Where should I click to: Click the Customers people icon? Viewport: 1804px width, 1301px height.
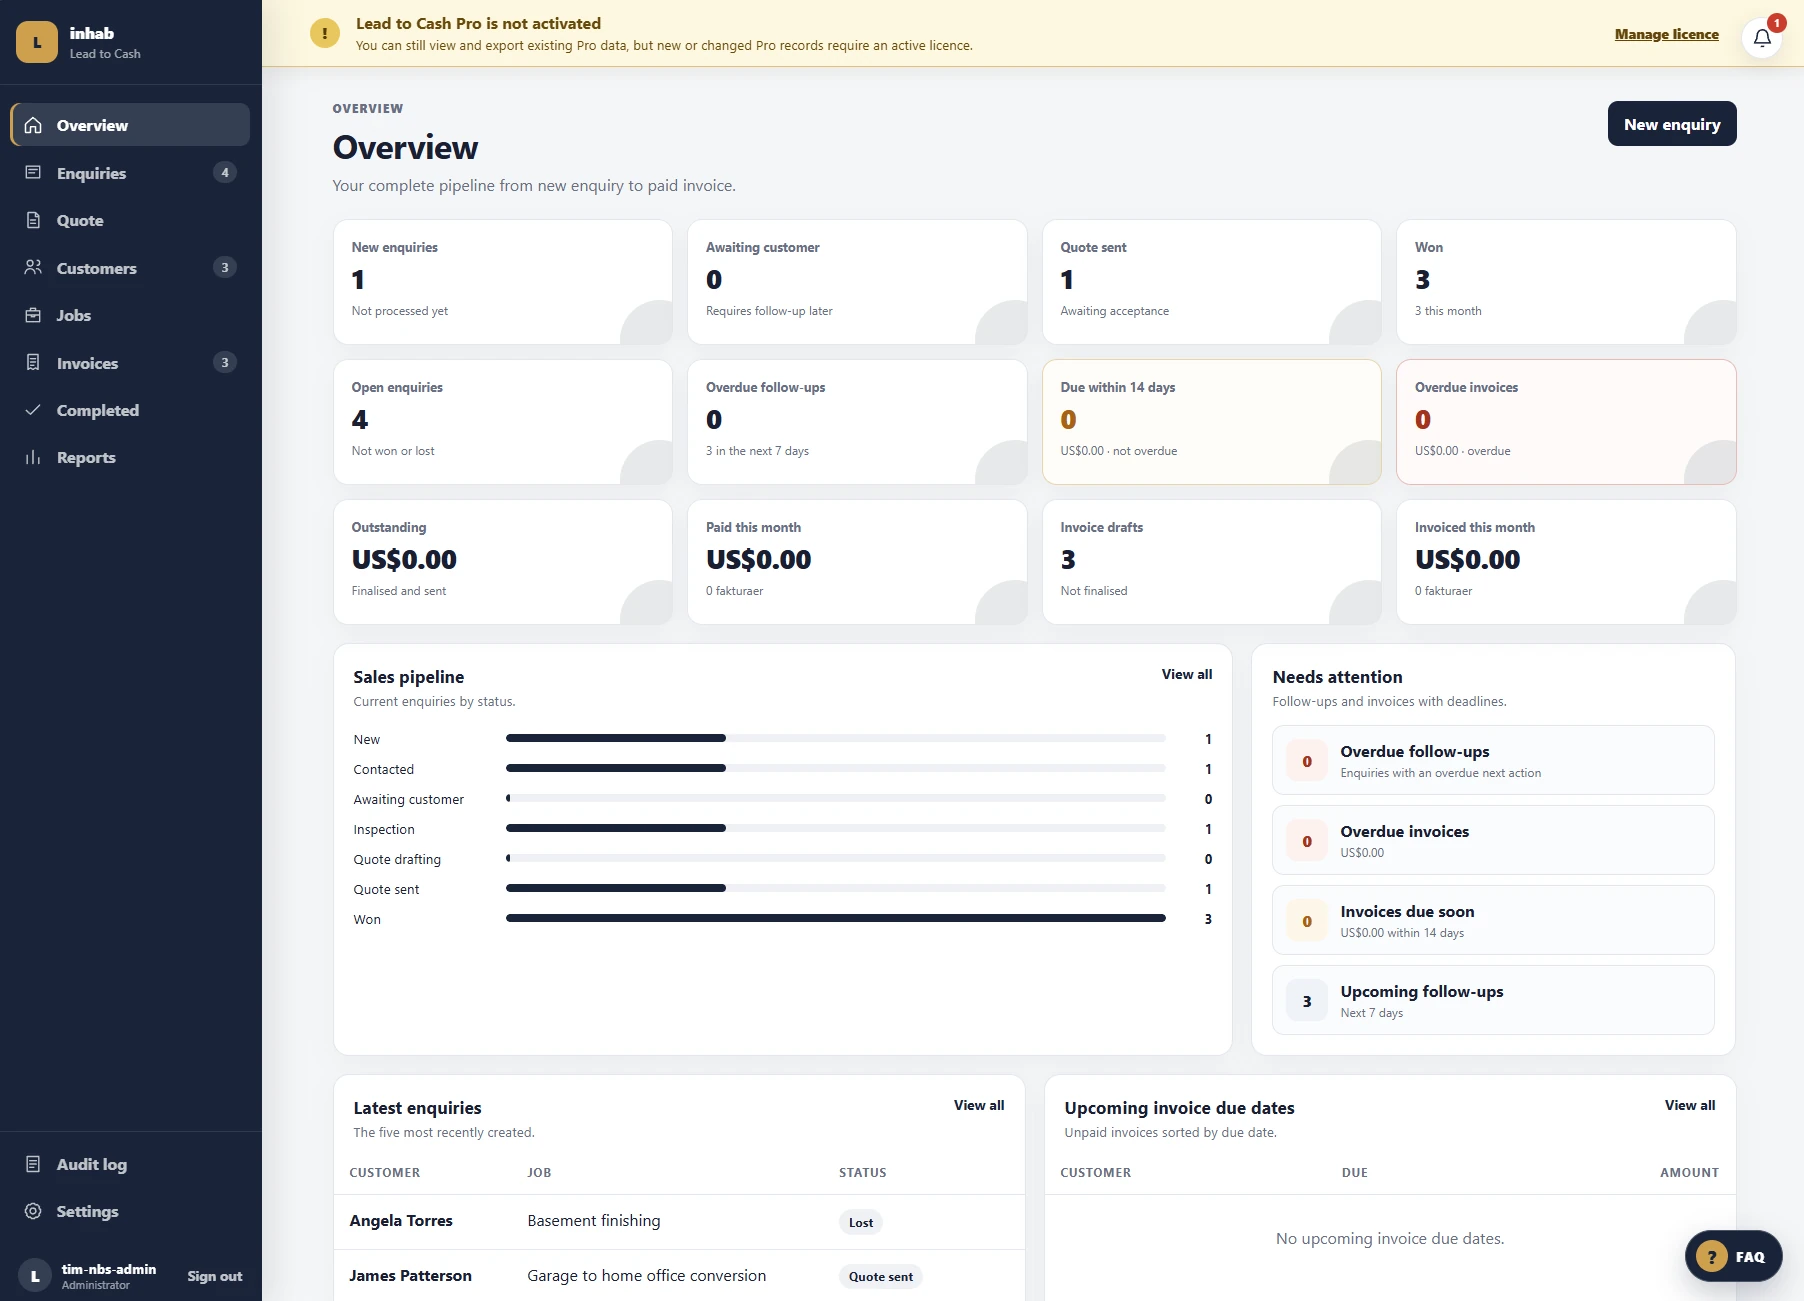click(33, 267)
